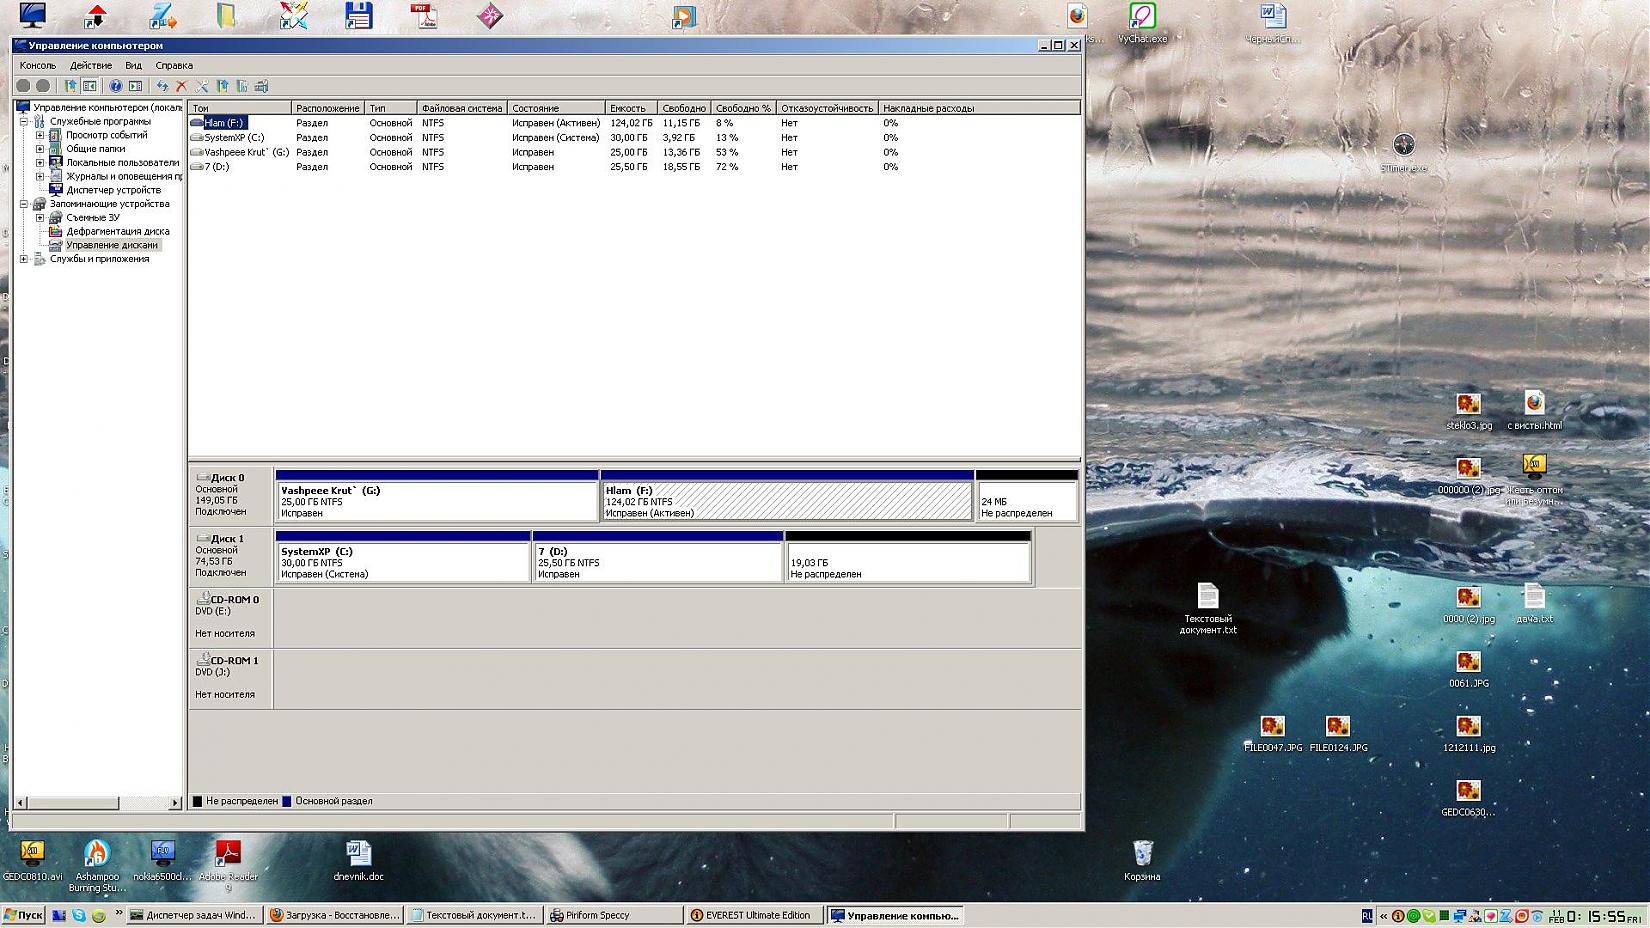
Task: Click the blue Help question-mark toolbar icon
Action: click(115, 86)
